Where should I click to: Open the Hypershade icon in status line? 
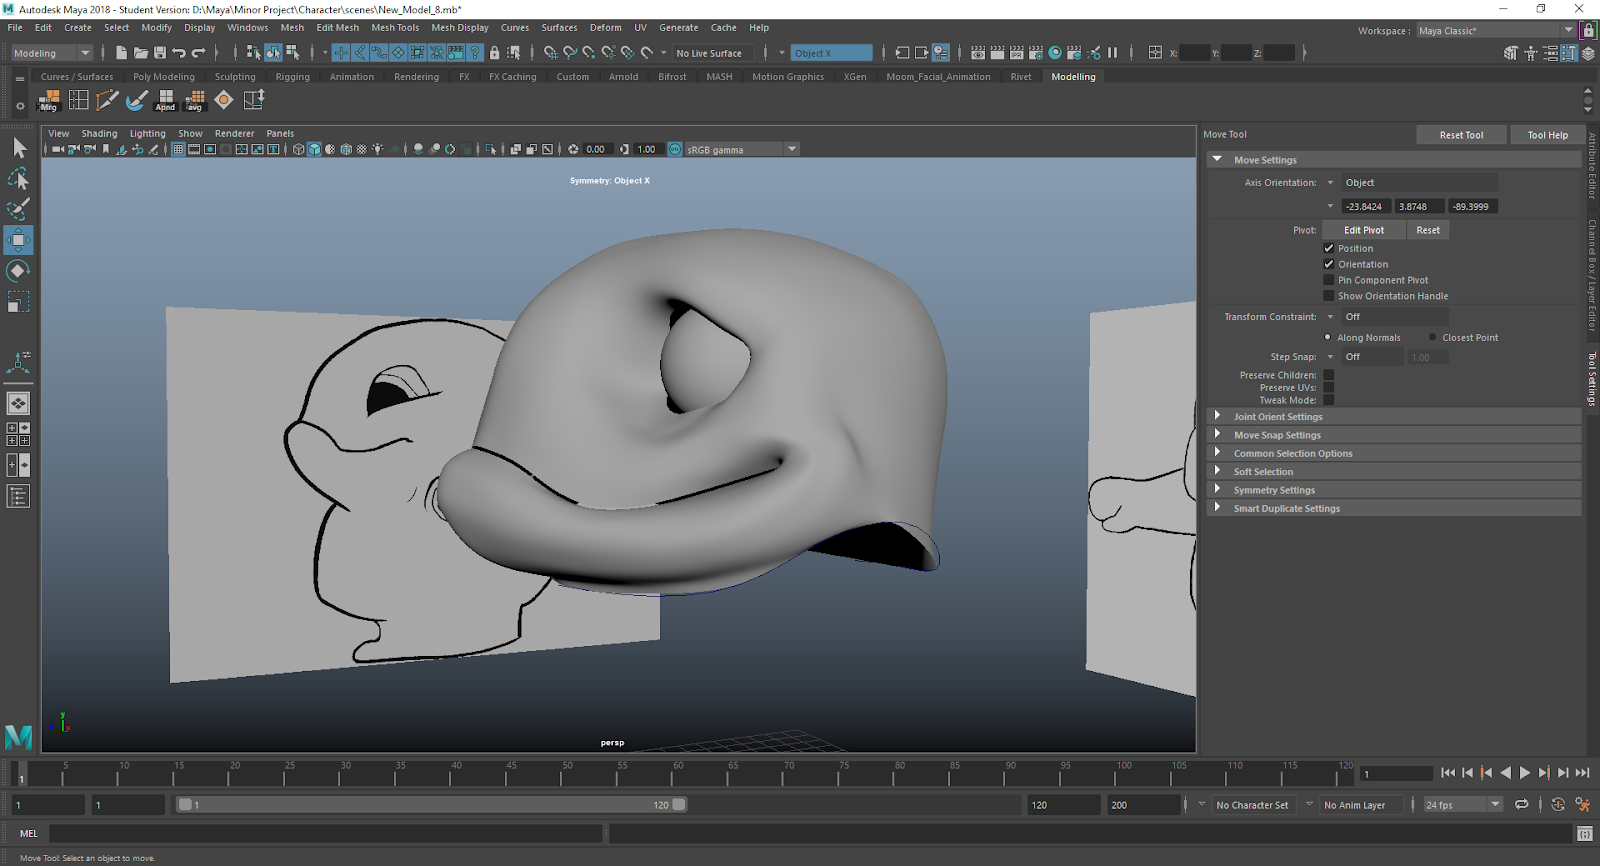[x=1055, y=53]
